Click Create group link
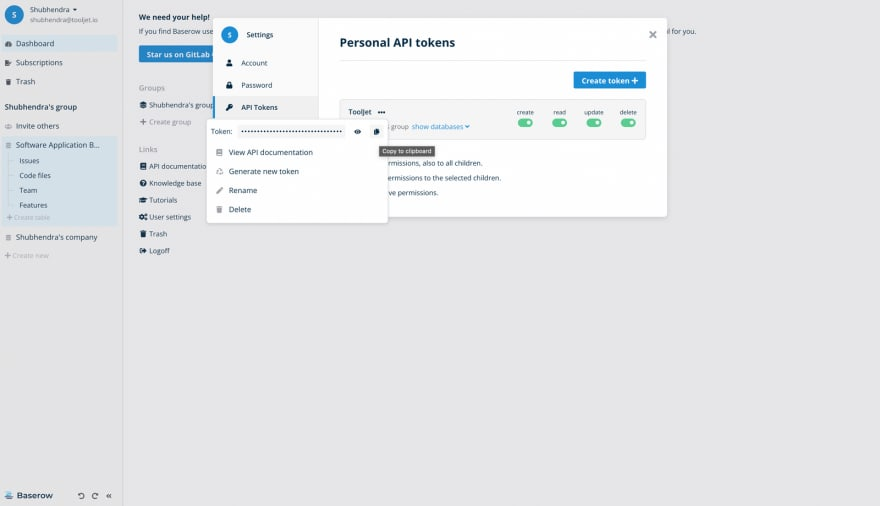880x506 pixels. tap(166, 122)
